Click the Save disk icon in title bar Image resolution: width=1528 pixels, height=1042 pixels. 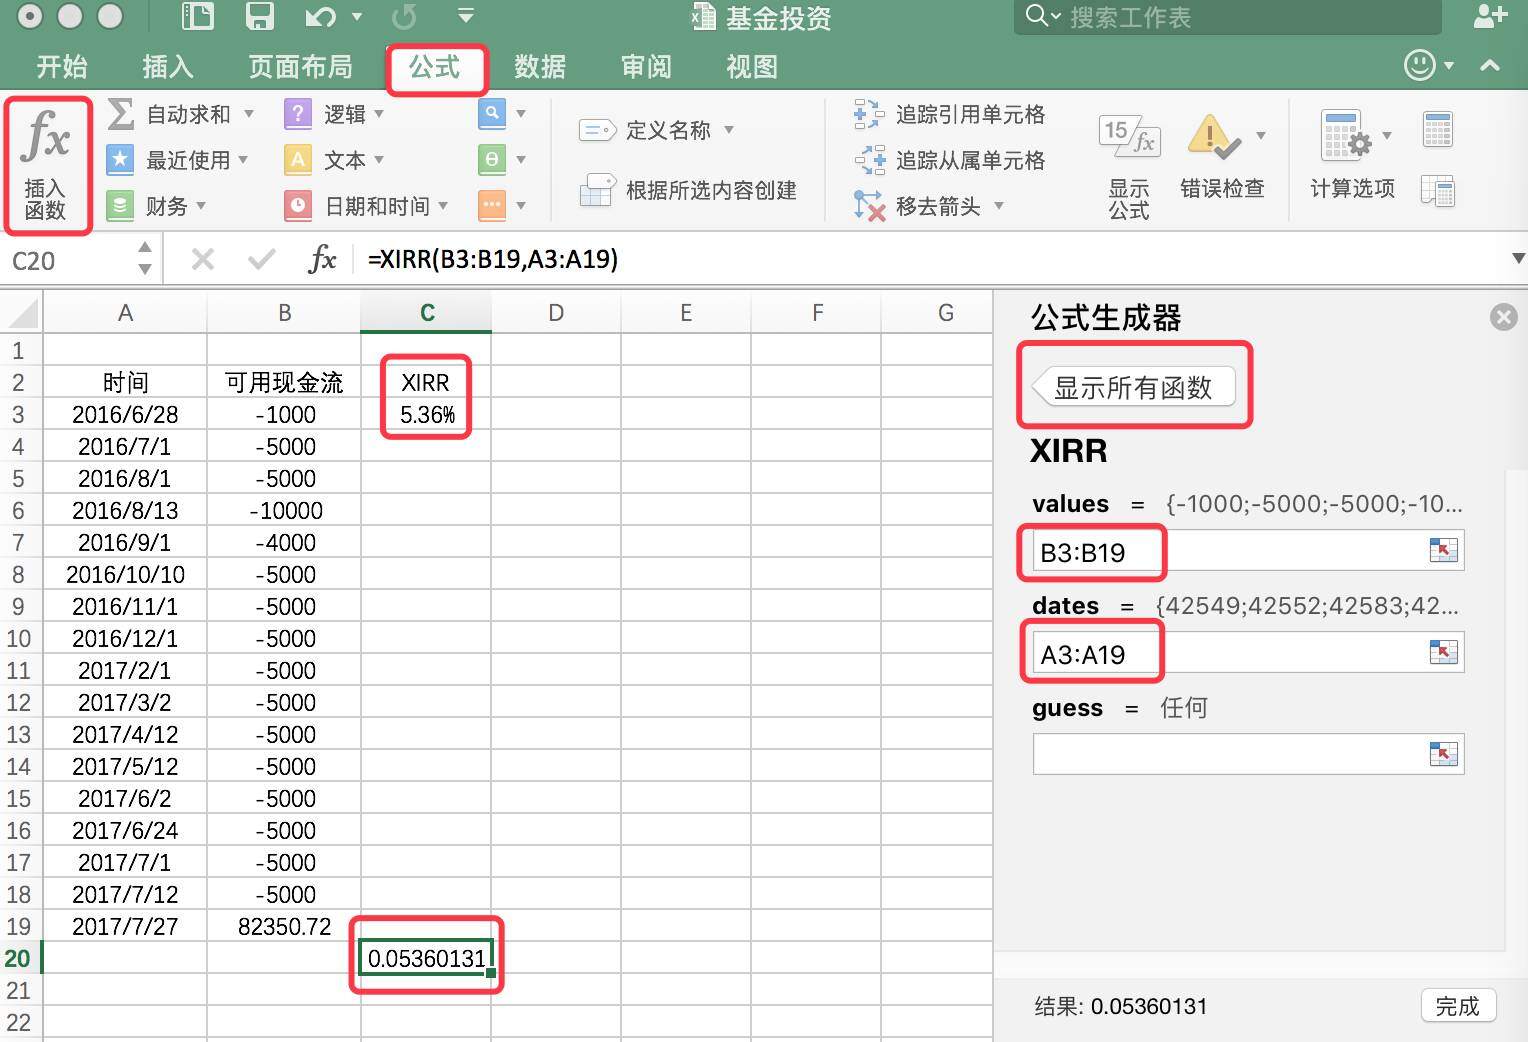[260, 17]
